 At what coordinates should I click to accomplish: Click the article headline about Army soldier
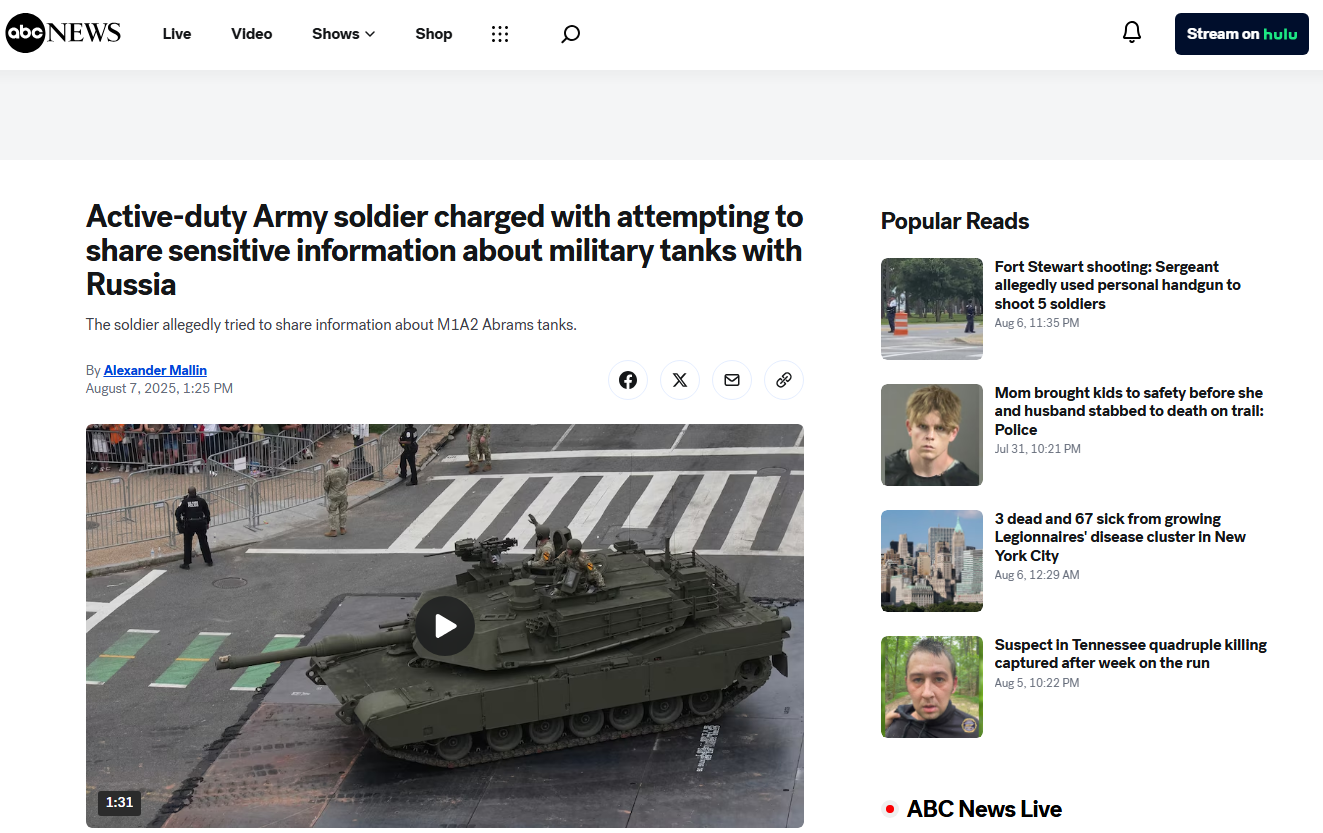[445, 250]
